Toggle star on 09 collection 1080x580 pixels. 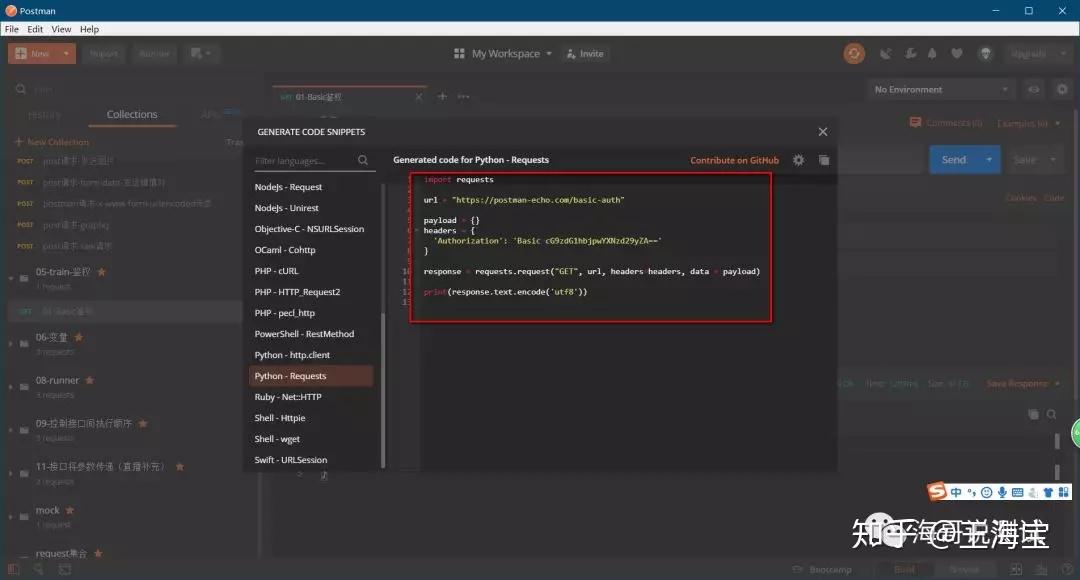(143, 424)
